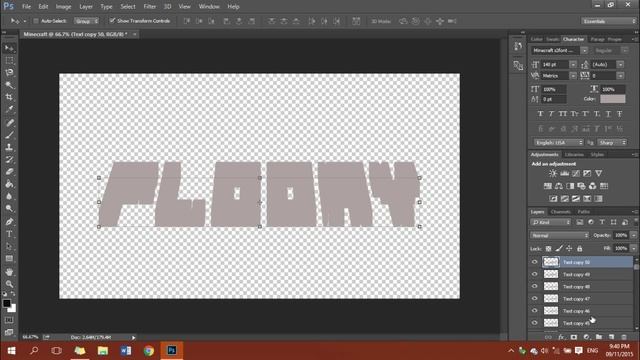The width and height of the screenshot is (640, 360).
Task: Select the Lasso tool
Action: point(9,73)
